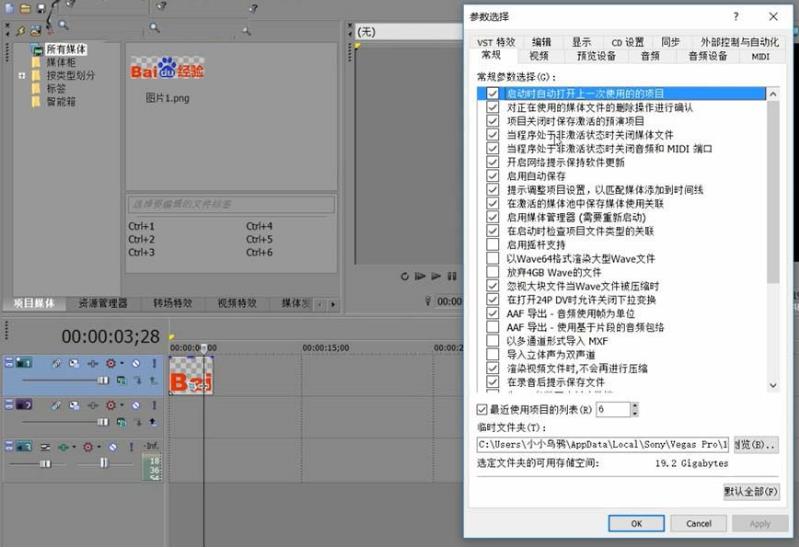
Task: Switch to the 视频 tab in preferences
Action: pos(539,56)
